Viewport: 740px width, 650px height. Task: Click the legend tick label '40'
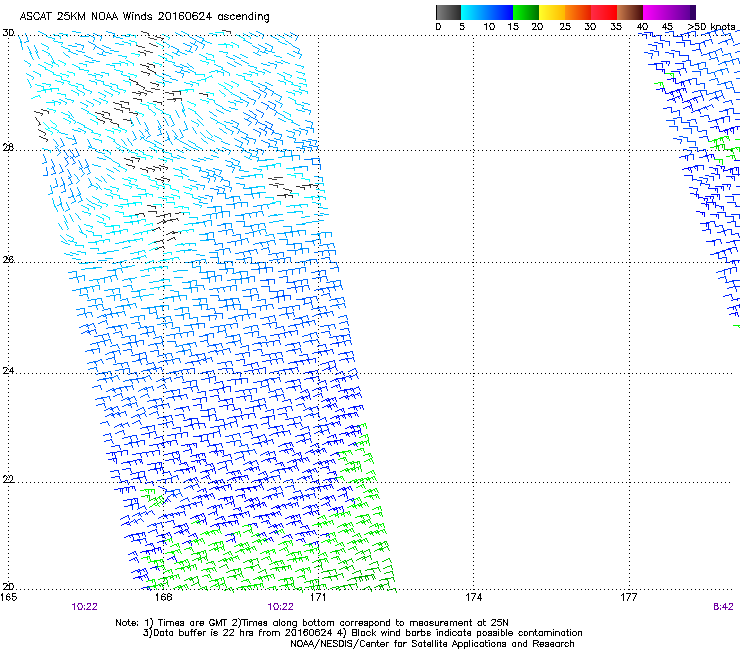[x=642, y=27]
